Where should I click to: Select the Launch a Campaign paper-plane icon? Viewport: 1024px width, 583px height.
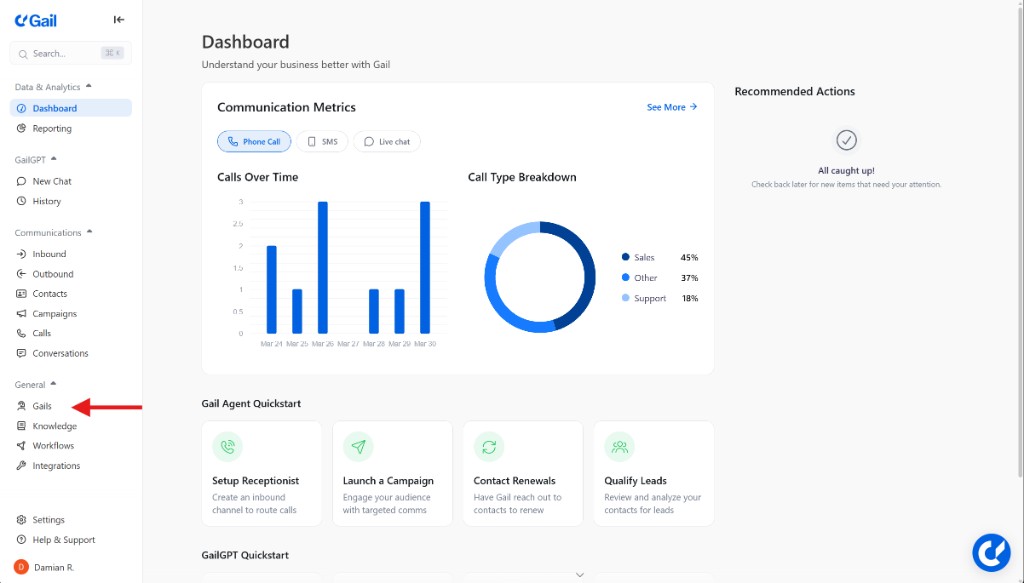coord(358,447)
